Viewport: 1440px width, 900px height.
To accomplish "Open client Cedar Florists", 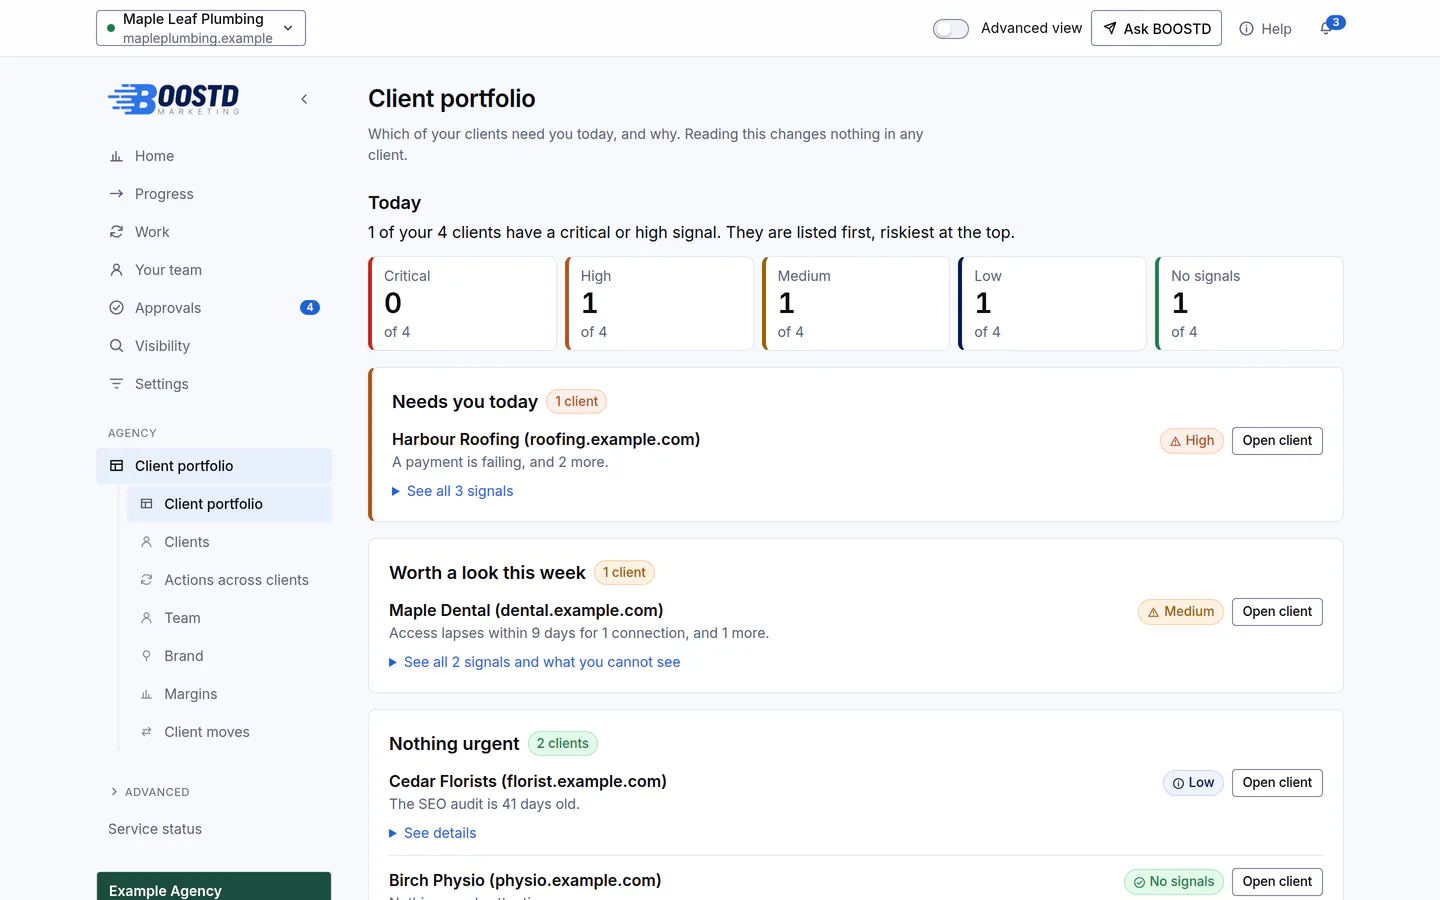I will point(1277,783).
